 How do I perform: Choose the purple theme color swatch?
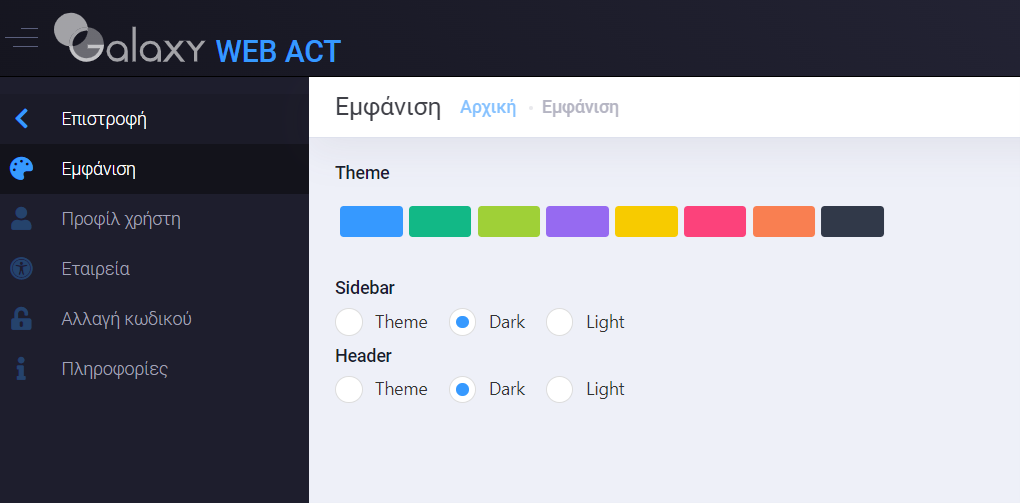[x=578, y=221]
